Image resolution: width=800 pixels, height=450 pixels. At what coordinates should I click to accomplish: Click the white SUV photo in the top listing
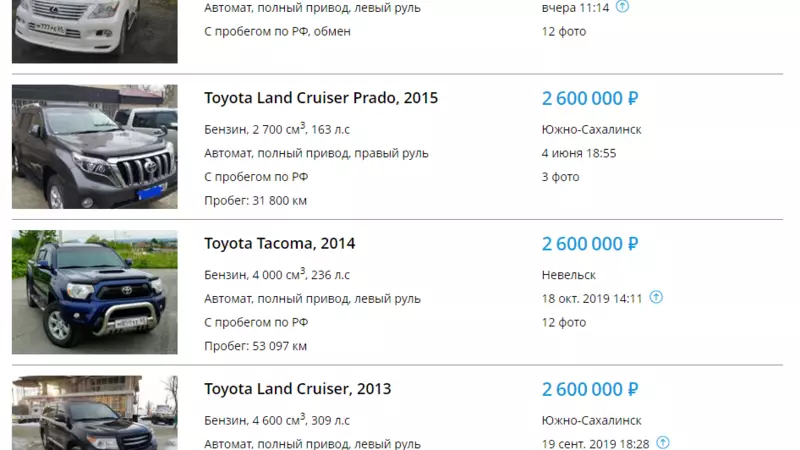coord(95,30)
